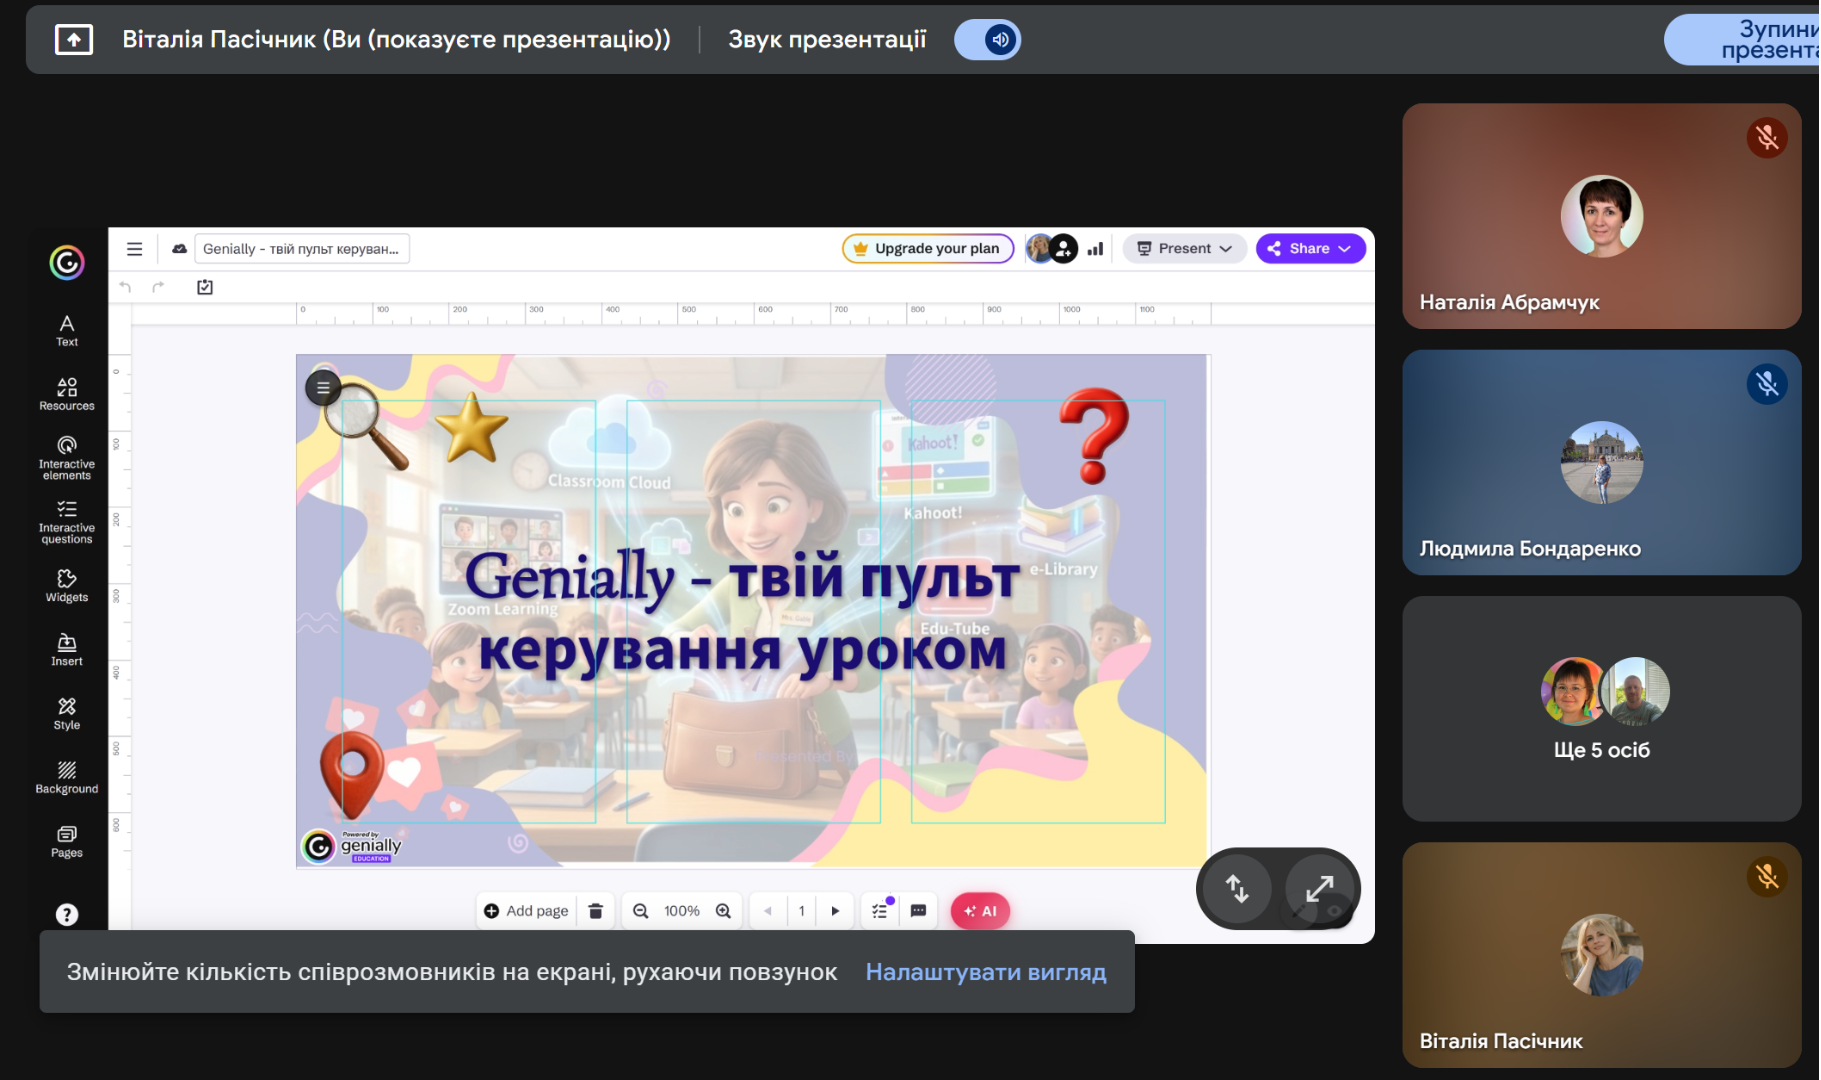This screenshot has height=1080, width=1821.
Task: Open the Widgets panel
Action: 66,585
